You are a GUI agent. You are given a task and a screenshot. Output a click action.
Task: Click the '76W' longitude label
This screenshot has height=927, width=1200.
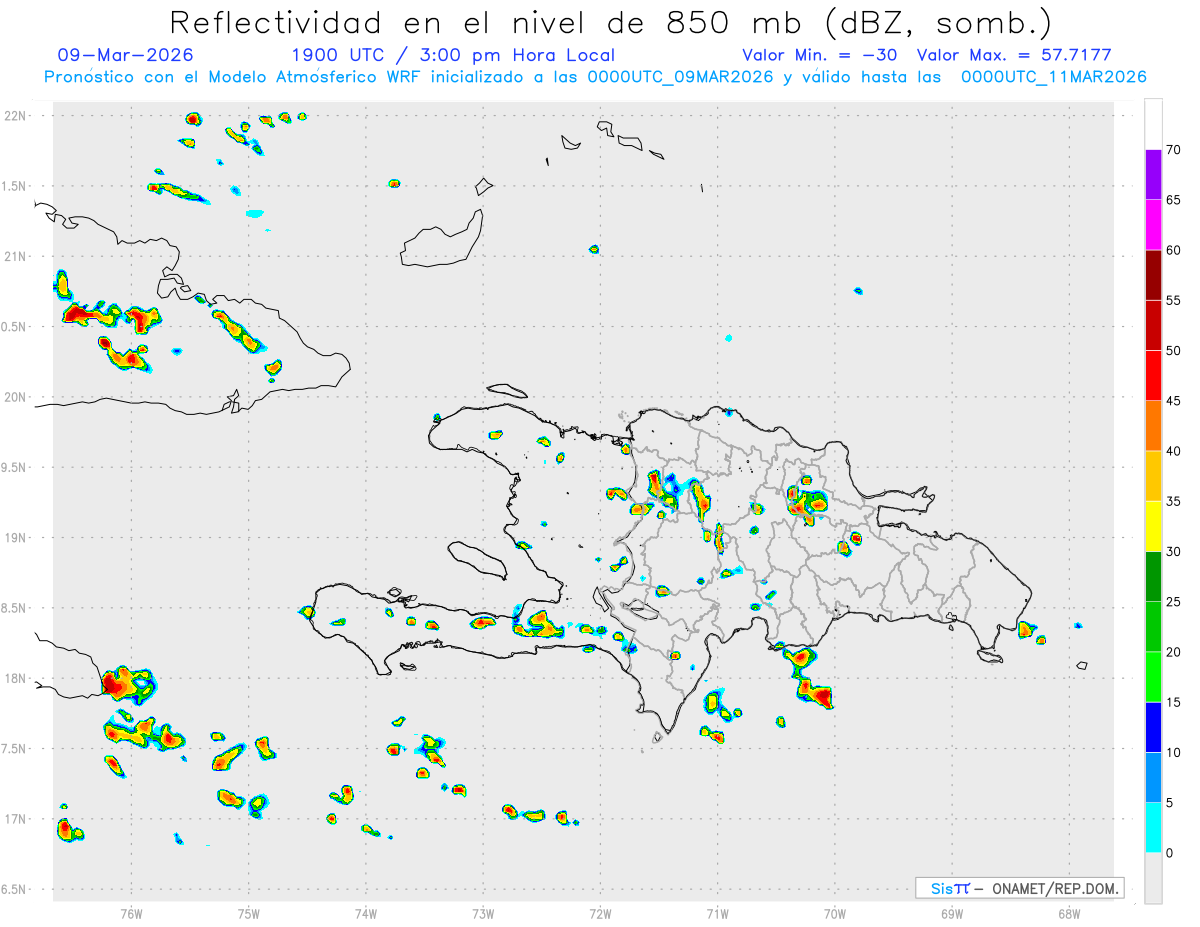pos(131,913)
